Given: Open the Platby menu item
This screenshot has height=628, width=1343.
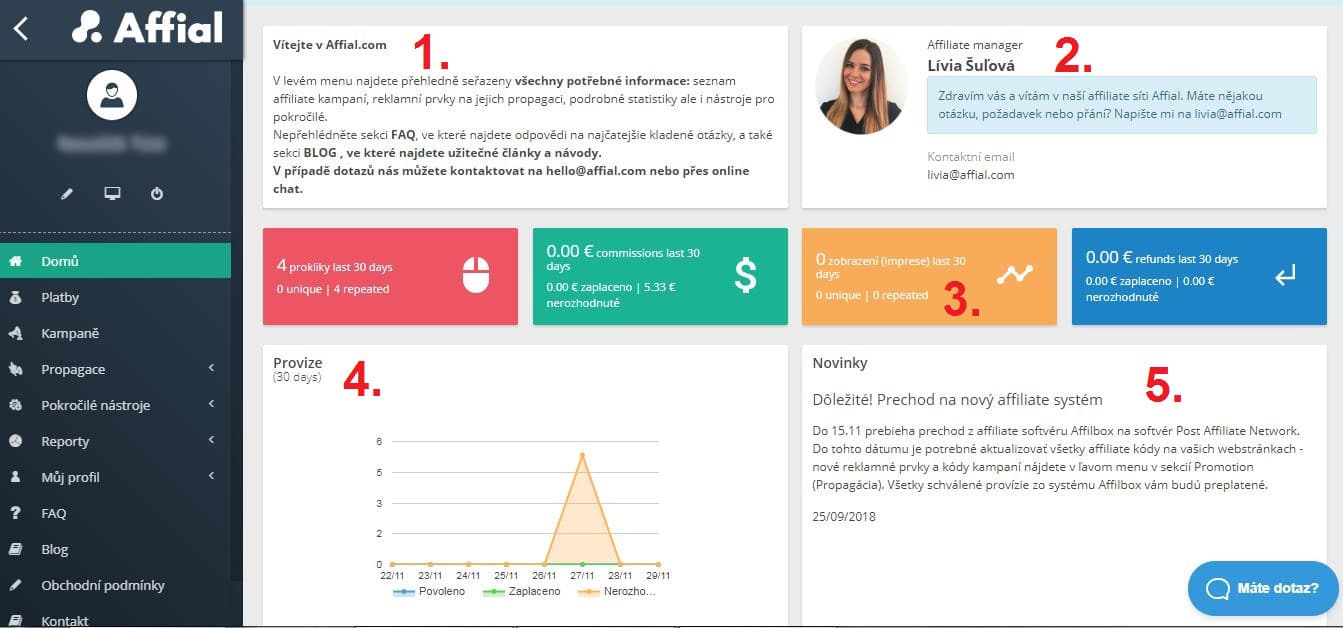Looking at the screenshot, I should pyautogui.click(x=115, y=297).
